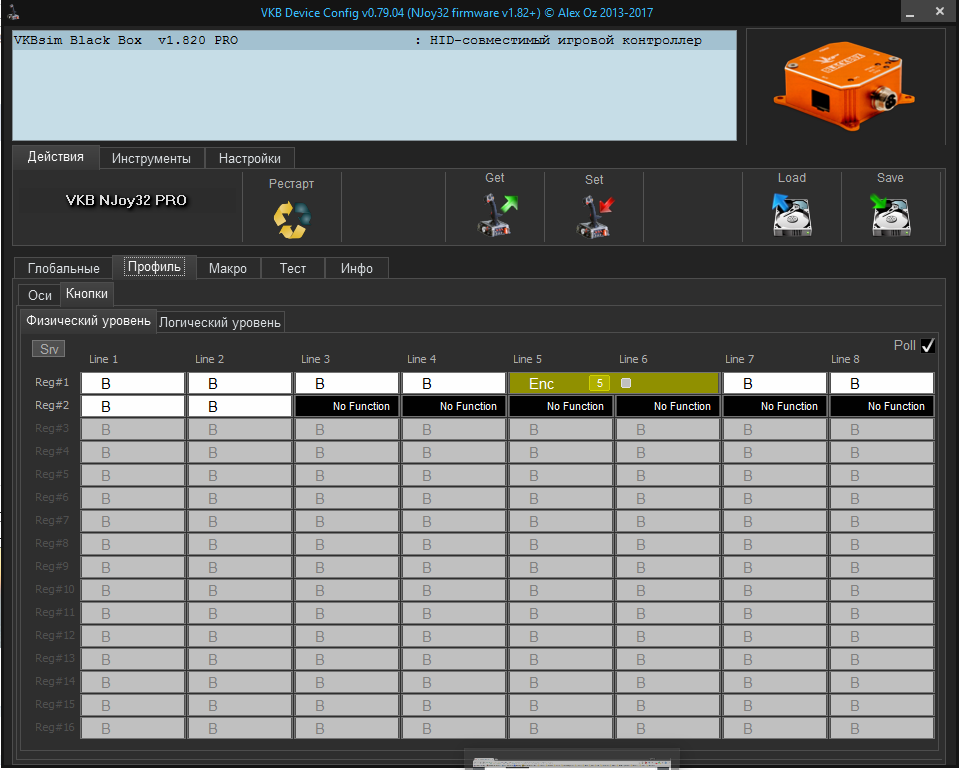Screen dimensions: 959x770
Task: Open the Макро tab
Action: [228, 268]
